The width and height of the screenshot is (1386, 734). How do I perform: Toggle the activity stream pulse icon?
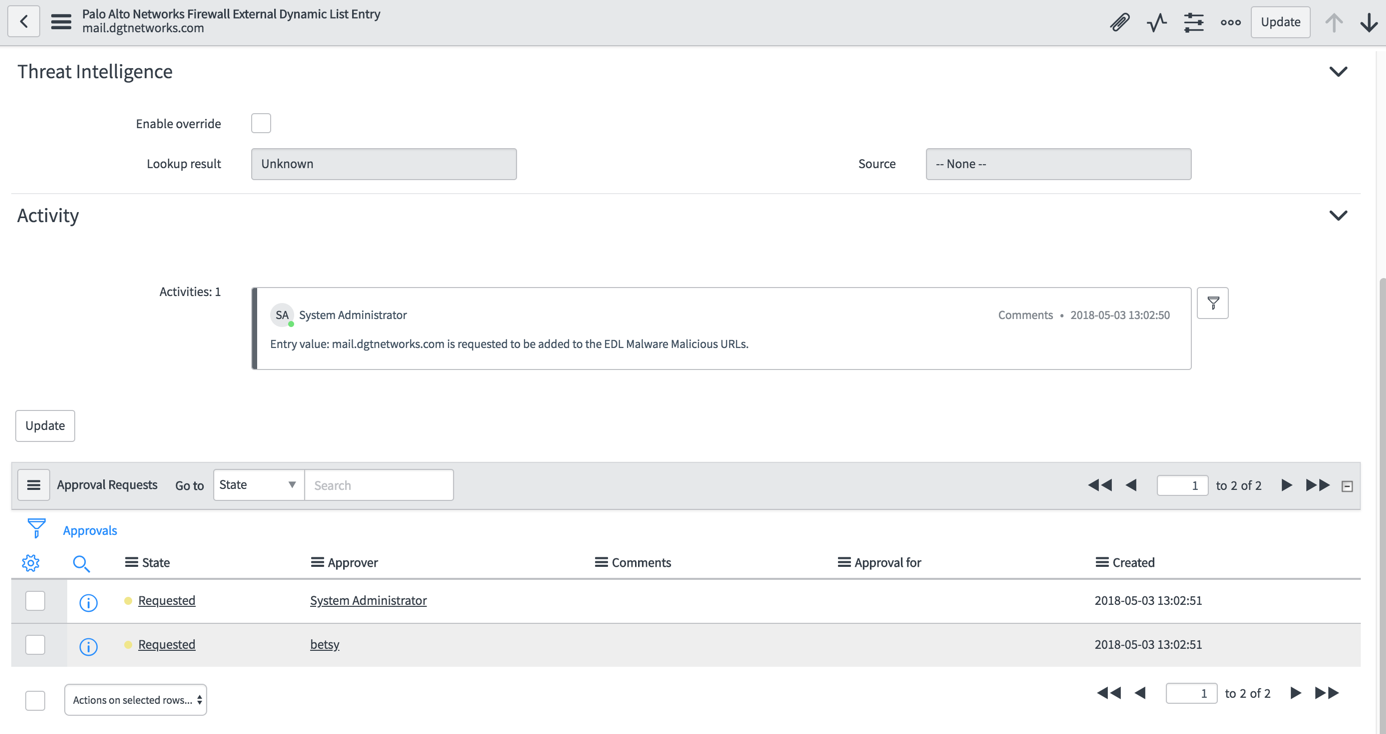point(1157,22)
